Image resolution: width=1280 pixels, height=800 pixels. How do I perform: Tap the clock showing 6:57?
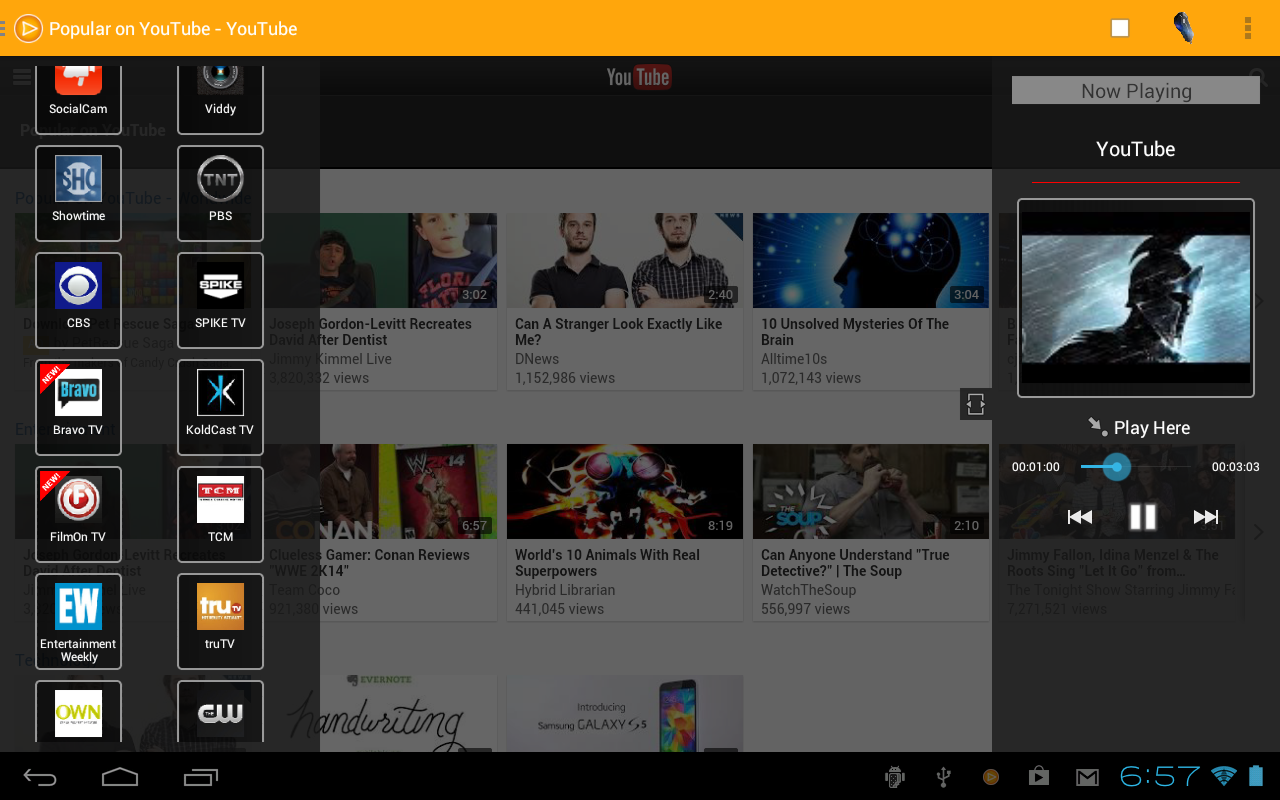click(1160, 776)
